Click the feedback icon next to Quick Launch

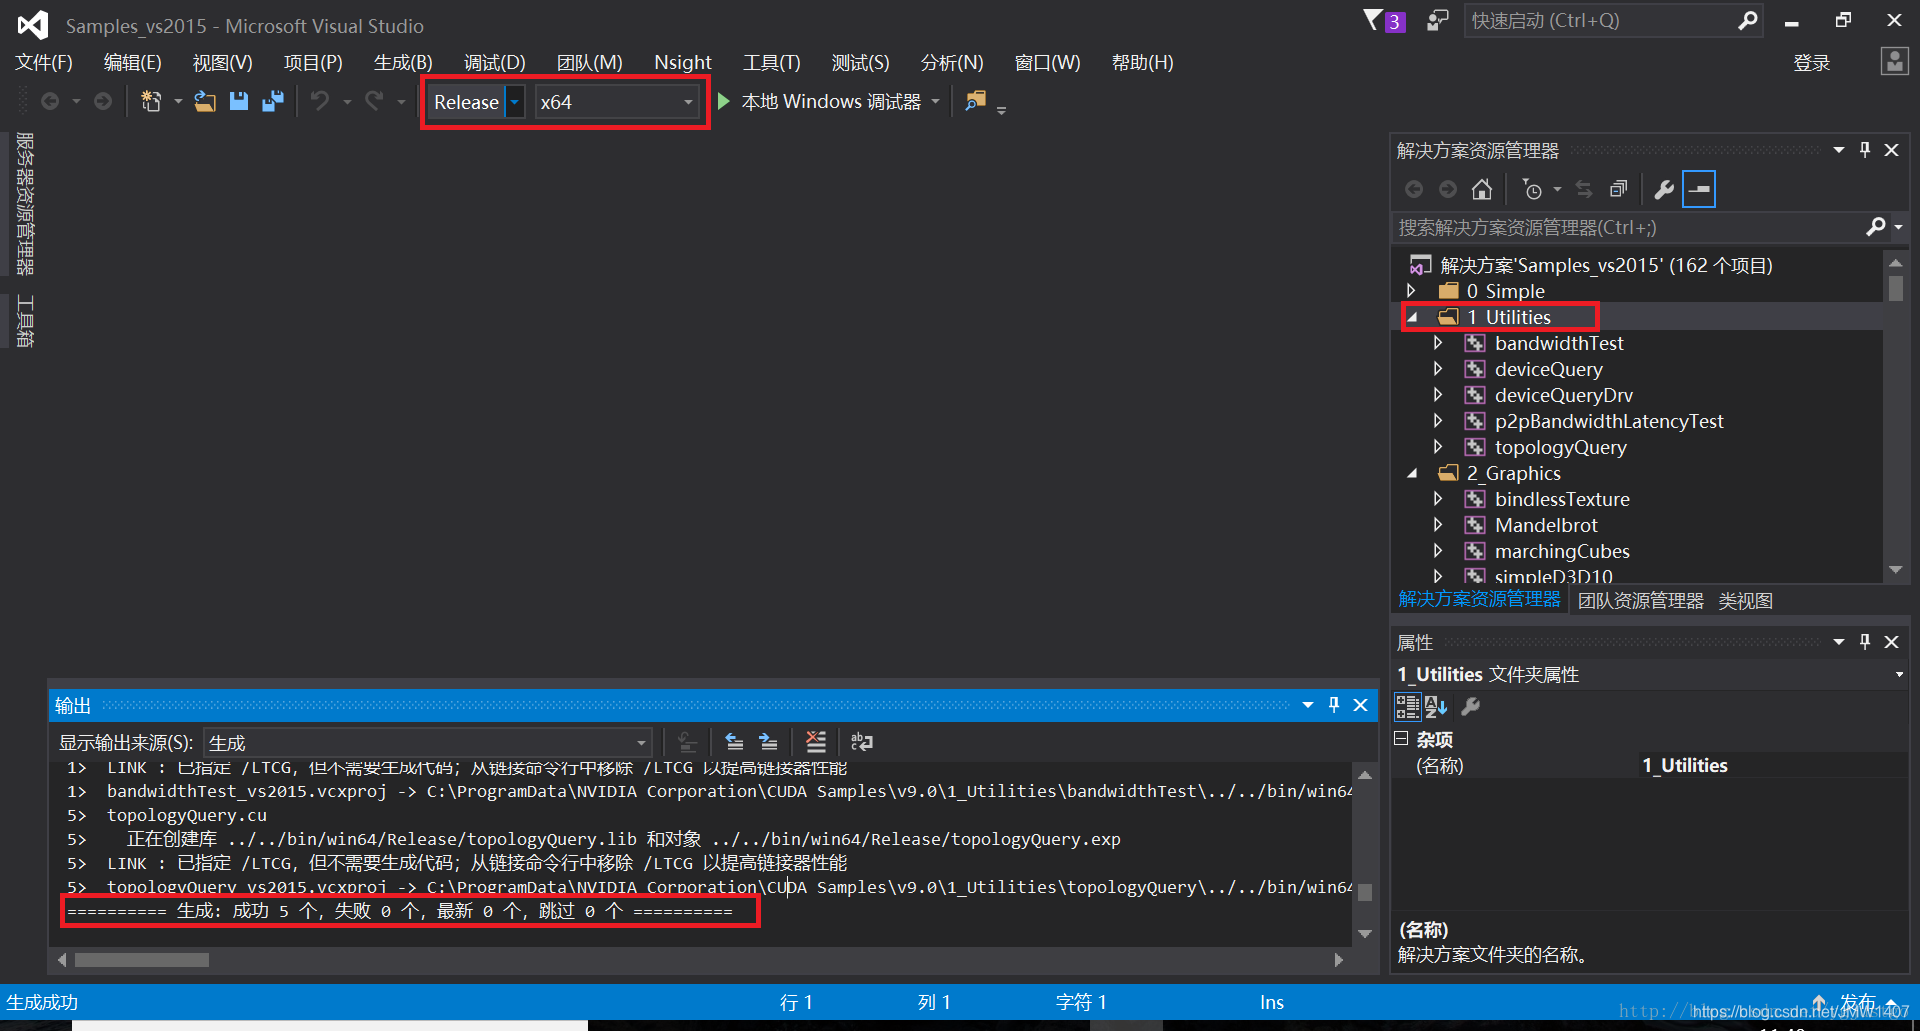(x=1437, y=20)
